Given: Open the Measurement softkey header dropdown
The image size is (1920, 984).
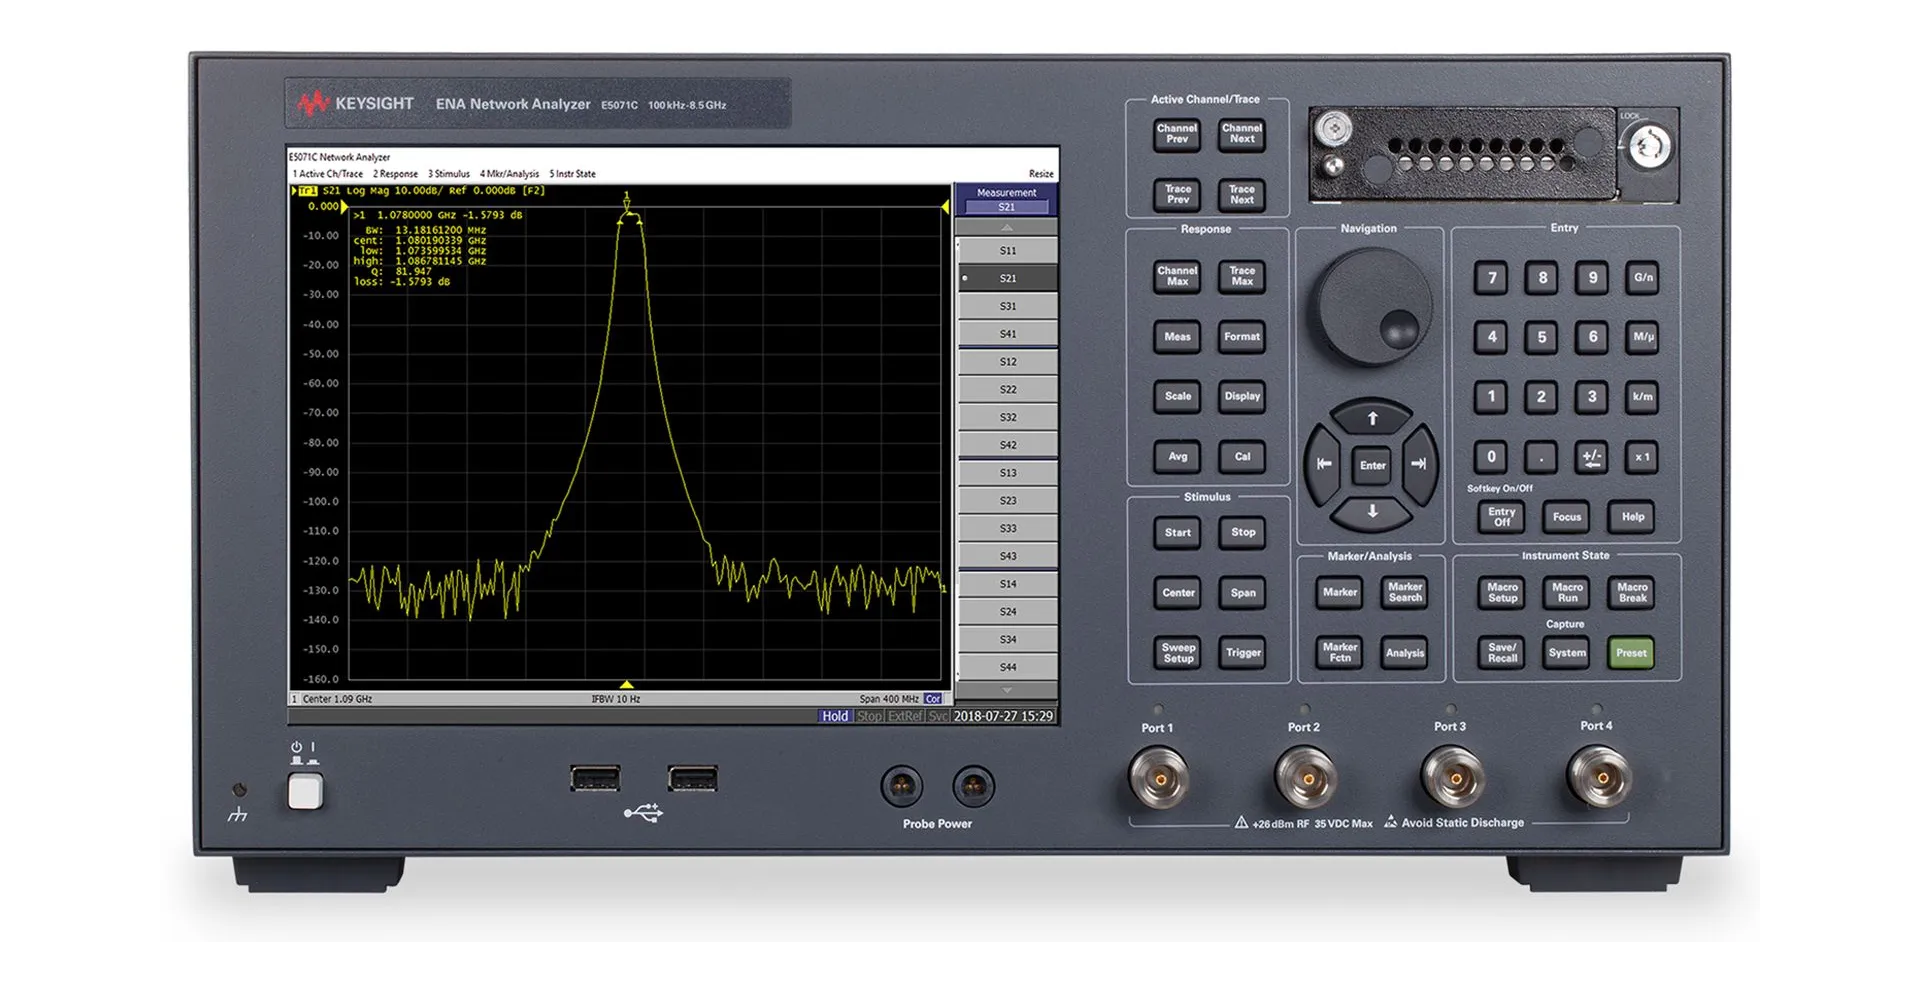Looking at the screenshot, I should click(1006, 200).
